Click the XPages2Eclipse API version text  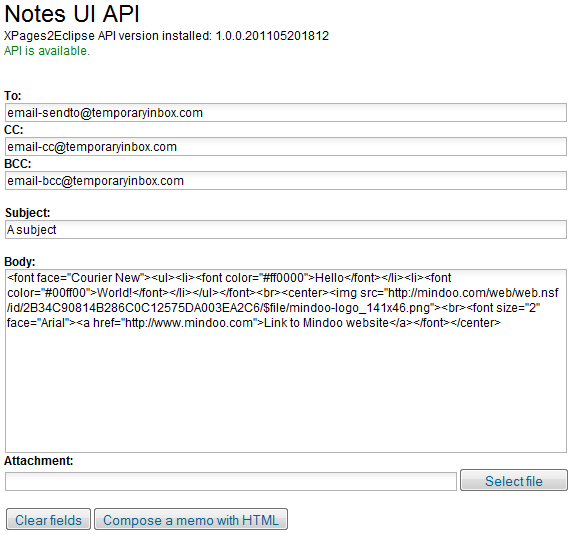166,36
